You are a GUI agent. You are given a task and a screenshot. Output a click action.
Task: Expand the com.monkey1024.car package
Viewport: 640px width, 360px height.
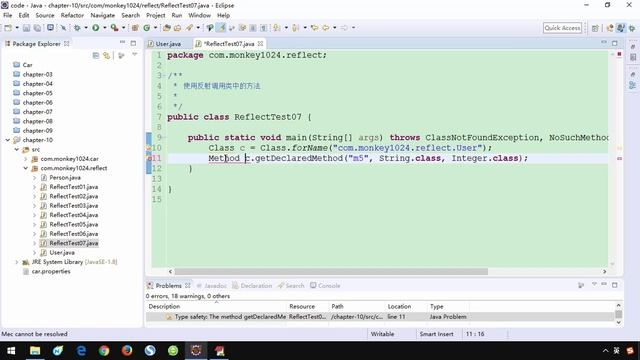click(x=26, y=159)
